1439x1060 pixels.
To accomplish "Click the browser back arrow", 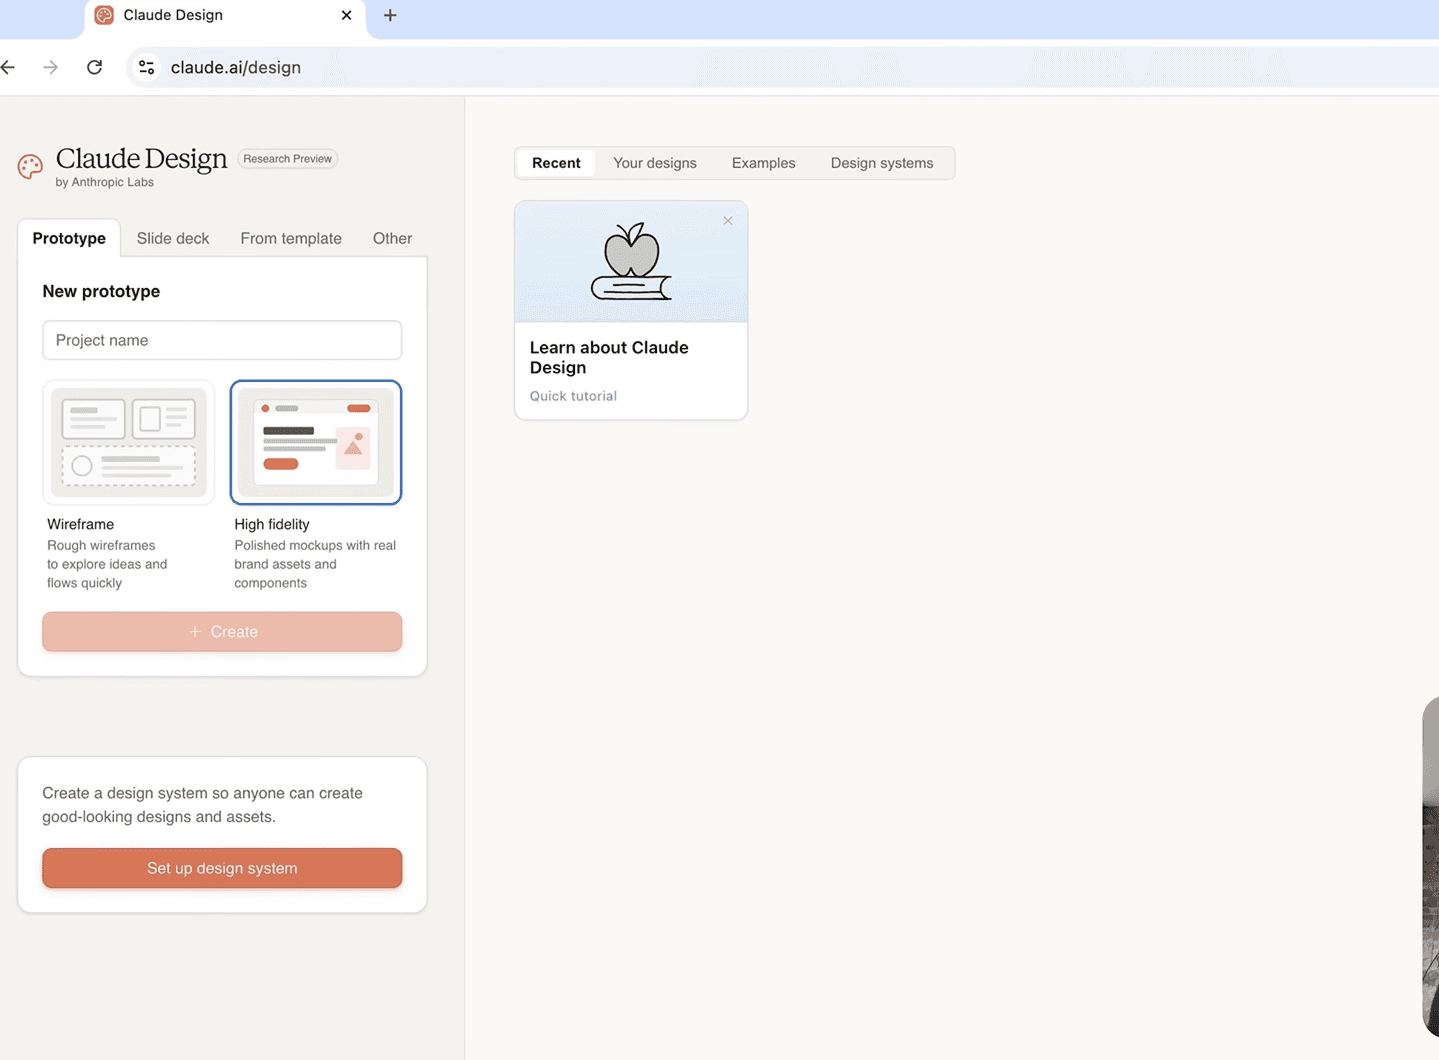I will 8,67.
